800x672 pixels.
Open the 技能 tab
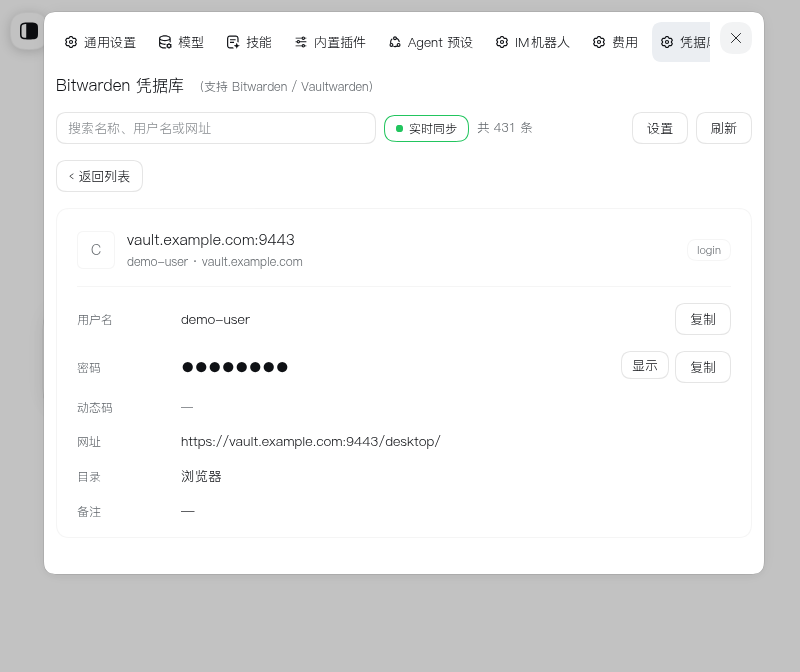pyautogui.click(x=249, y=42)
